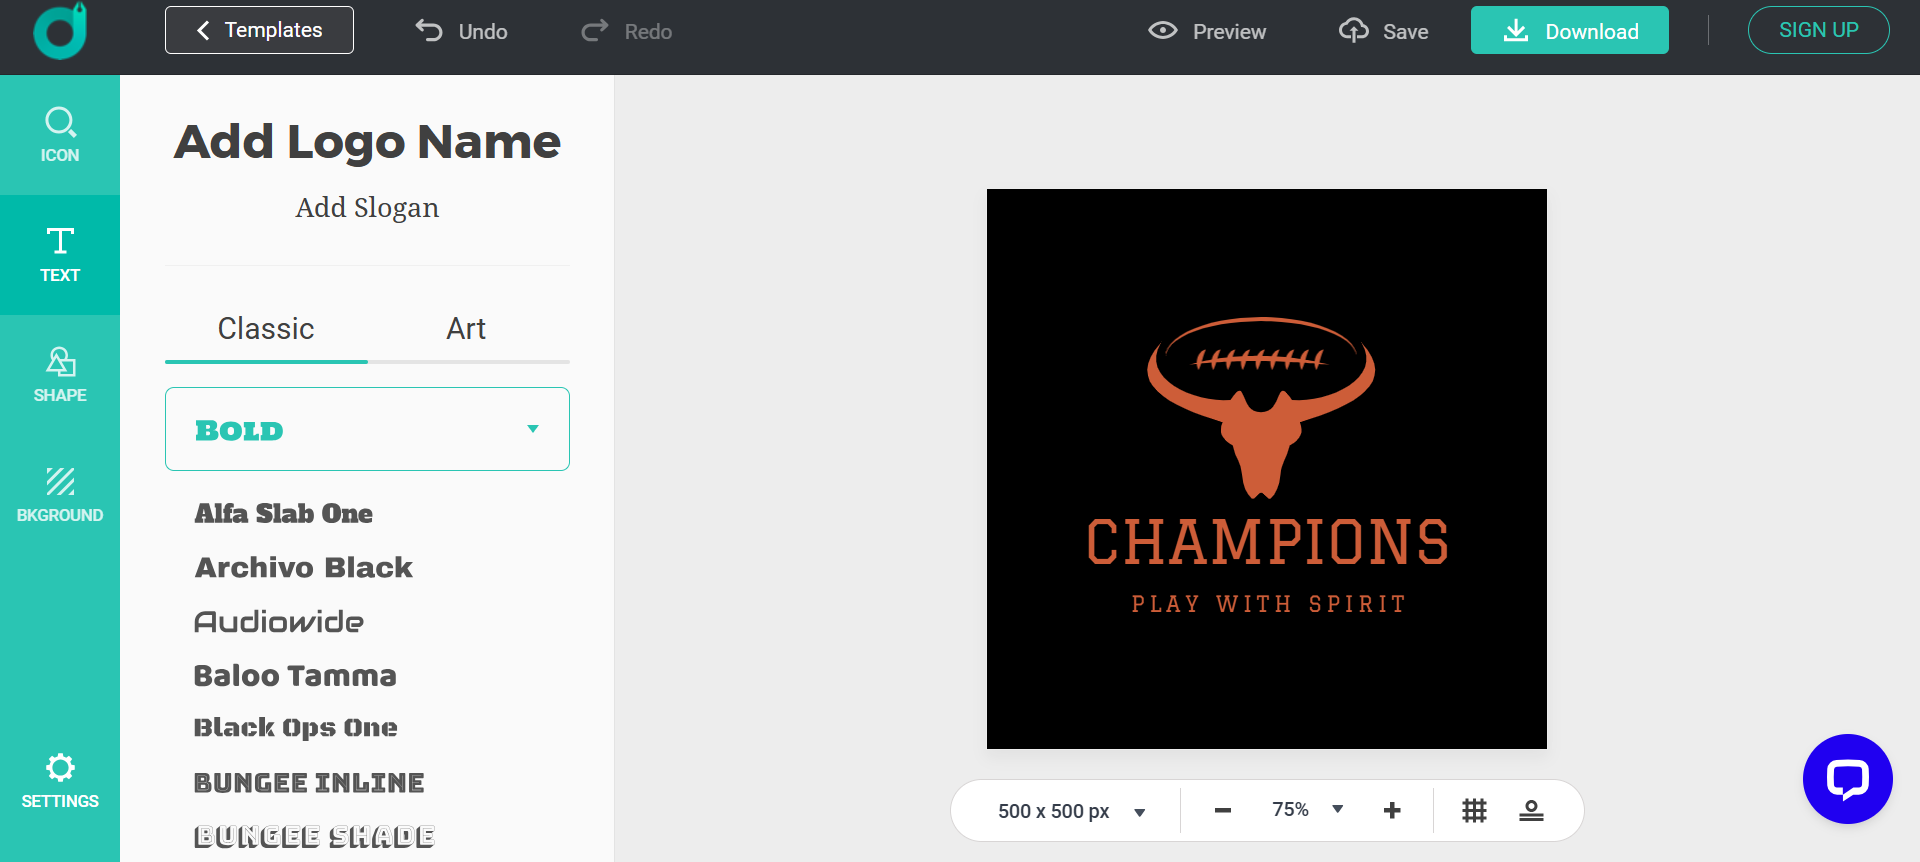Open Settings gear in sidebar

pos(60,781)
